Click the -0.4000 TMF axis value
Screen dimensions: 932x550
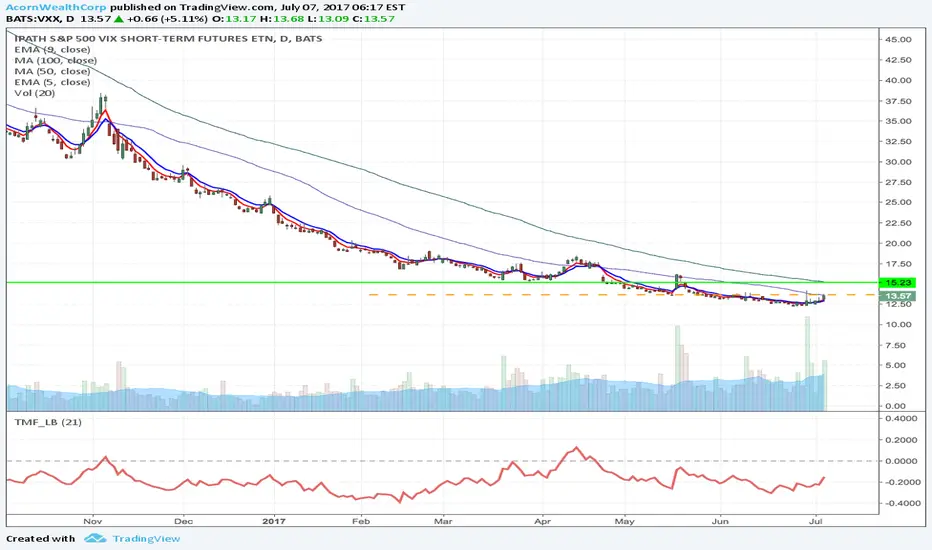(901, 503)
